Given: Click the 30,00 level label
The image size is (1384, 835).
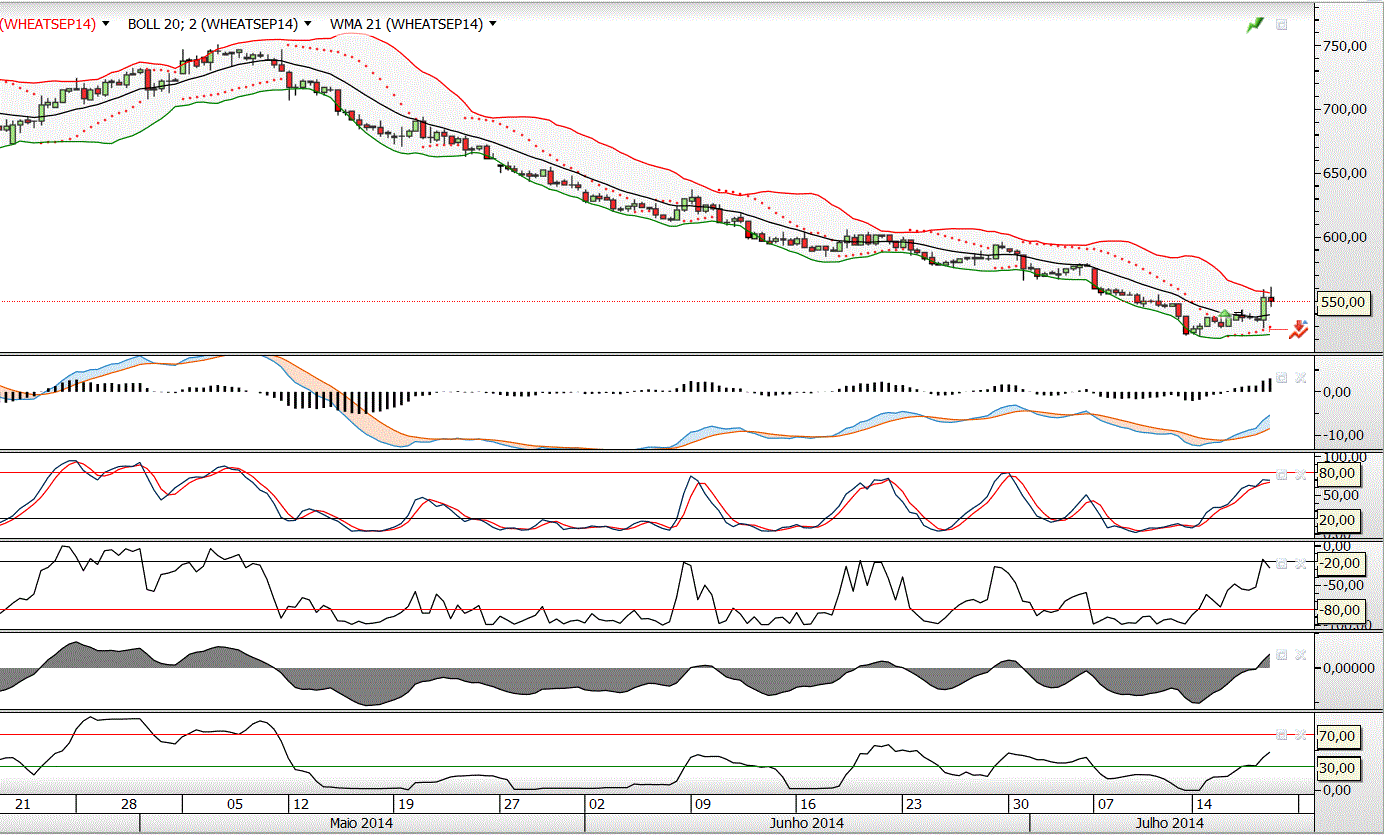Looking at the screenshot, I should click(1338, 768).
